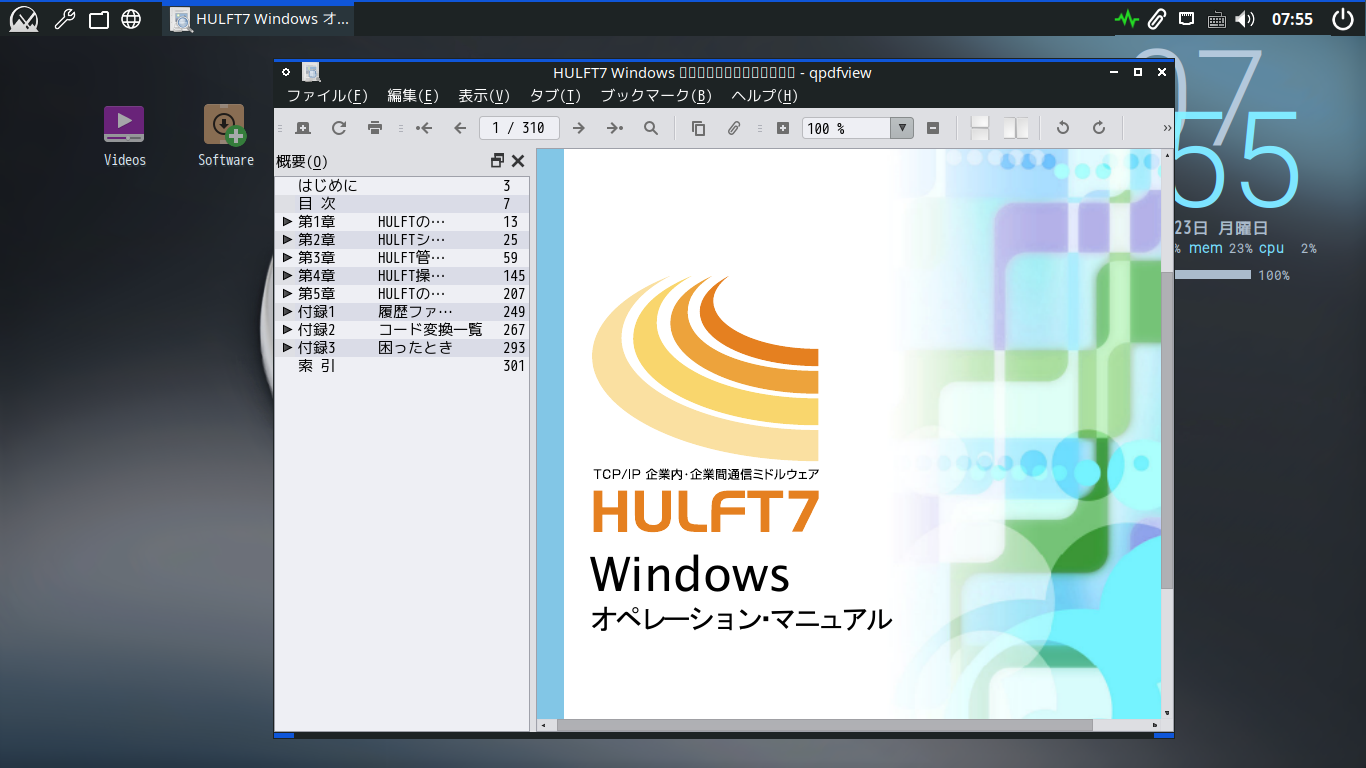Jump to last page arrow
Screen dimensions: 1366x768
point(615,128)
